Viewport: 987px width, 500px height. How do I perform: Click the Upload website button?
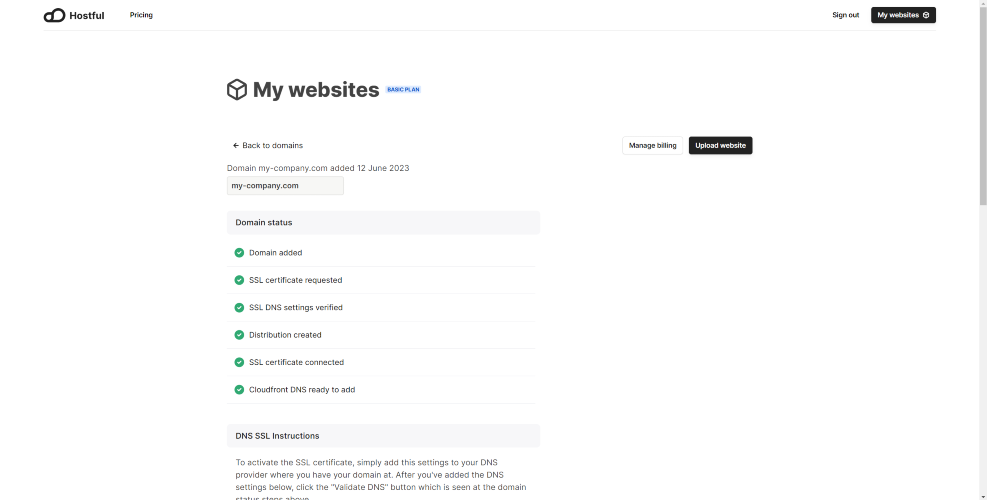pos(720,145)
